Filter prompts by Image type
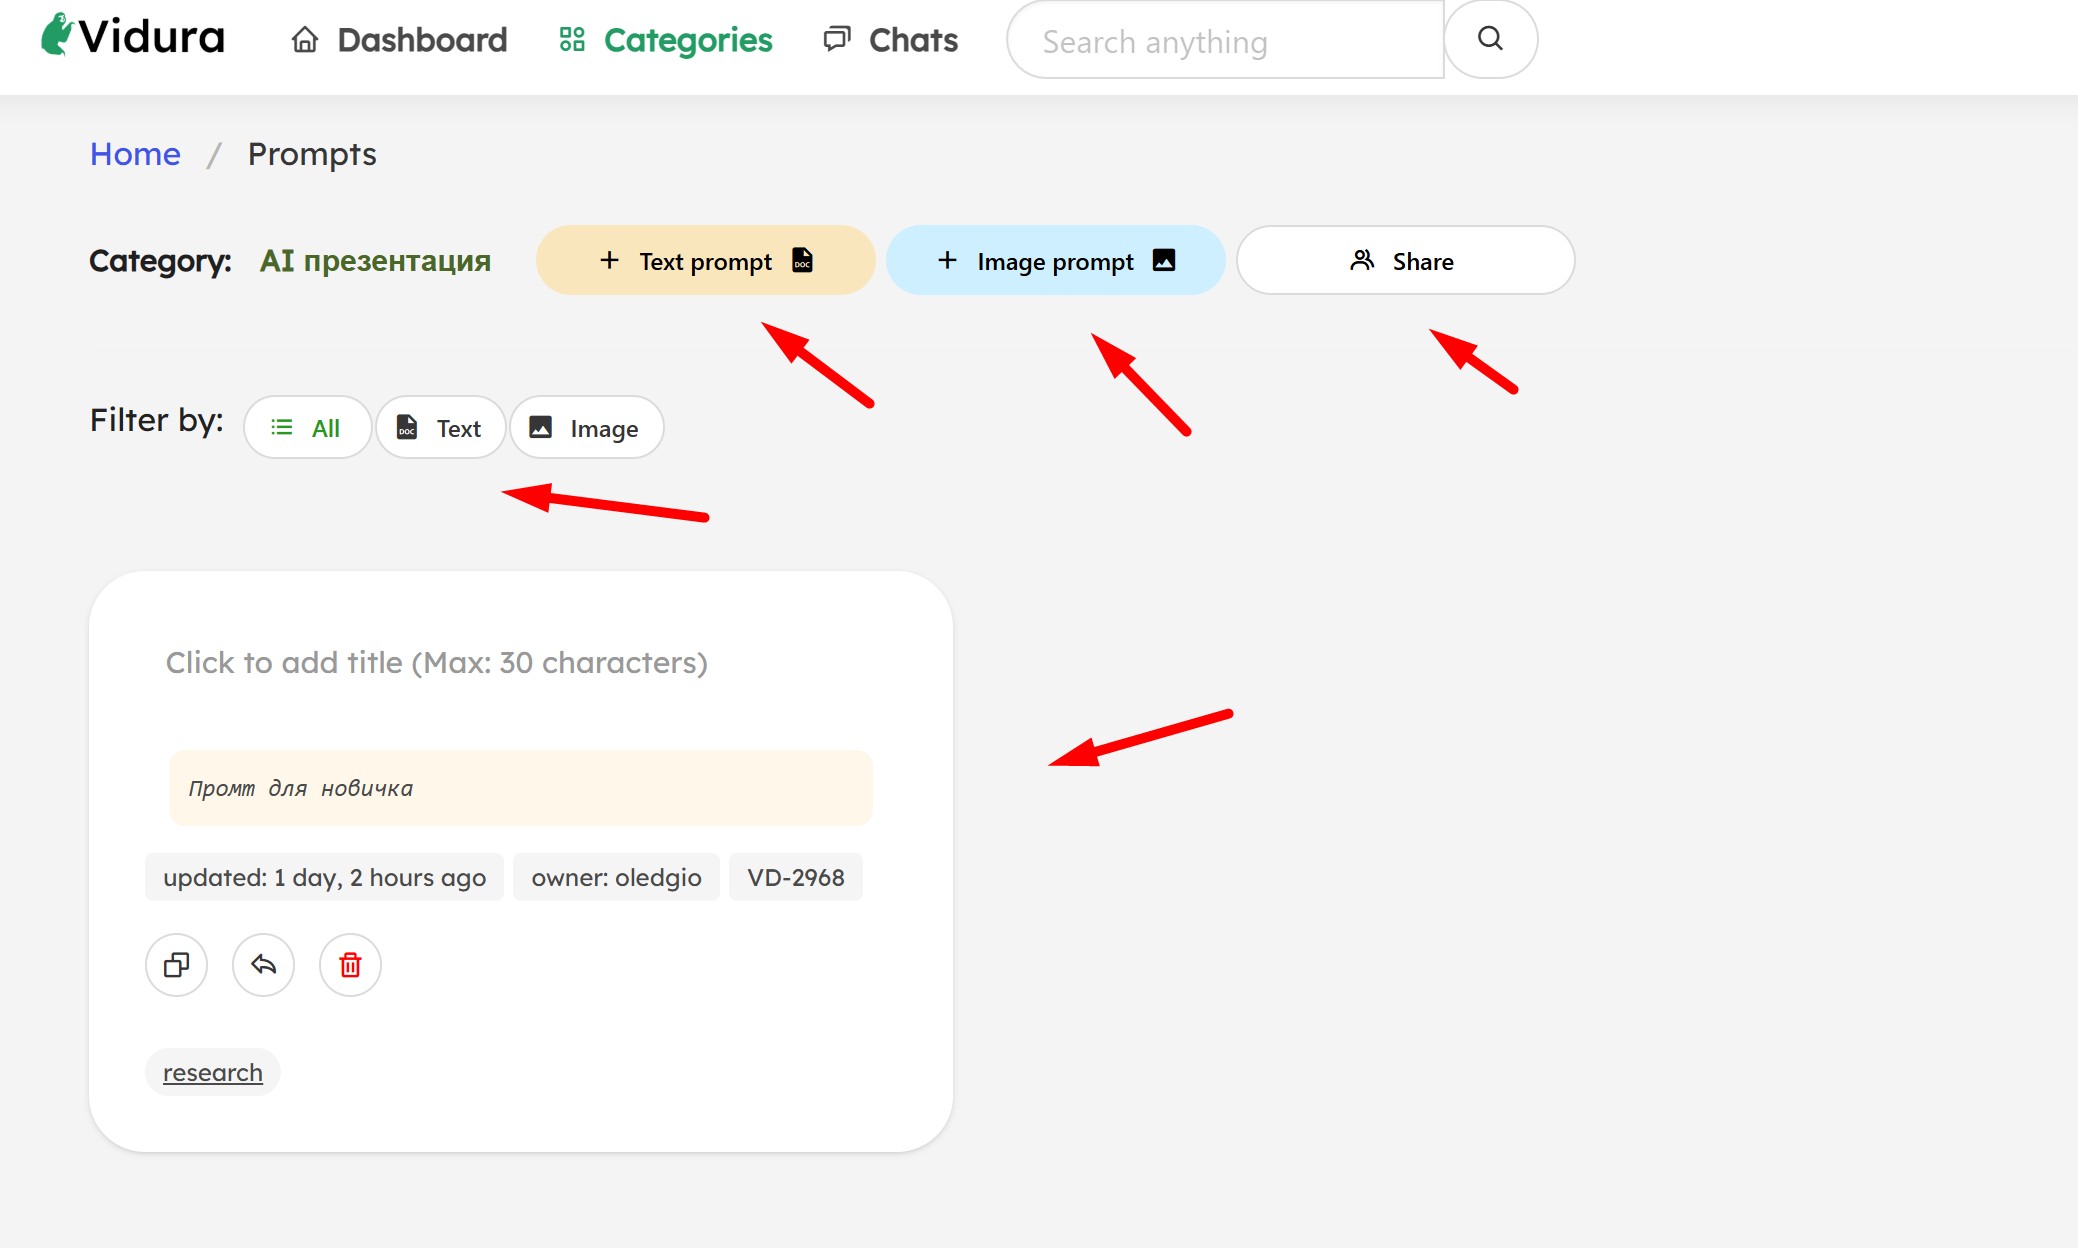The height and width of the screenshot is (1248, 2078). [x=586, y=428]
